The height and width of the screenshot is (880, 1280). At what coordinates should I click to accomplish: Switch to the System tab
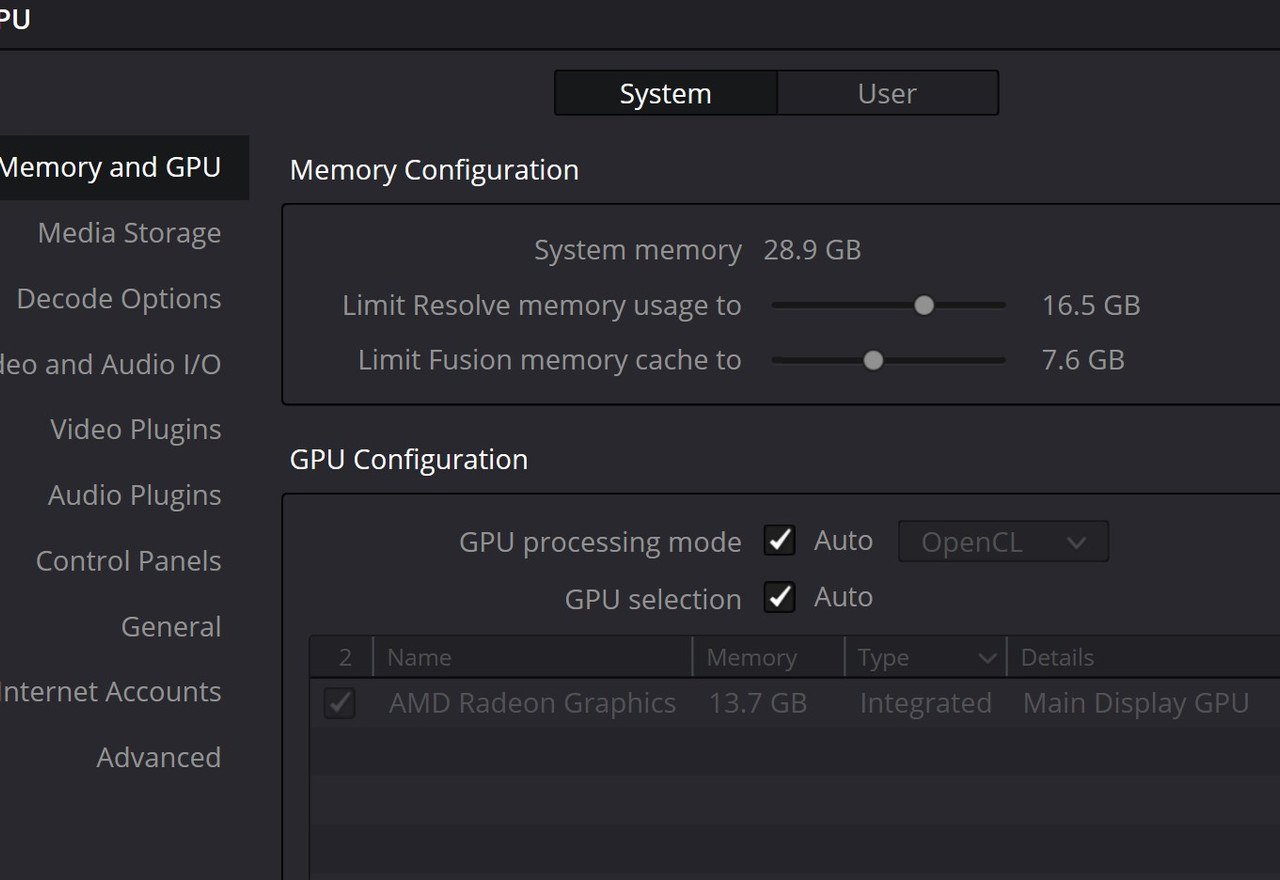click(x=665, y=93)
